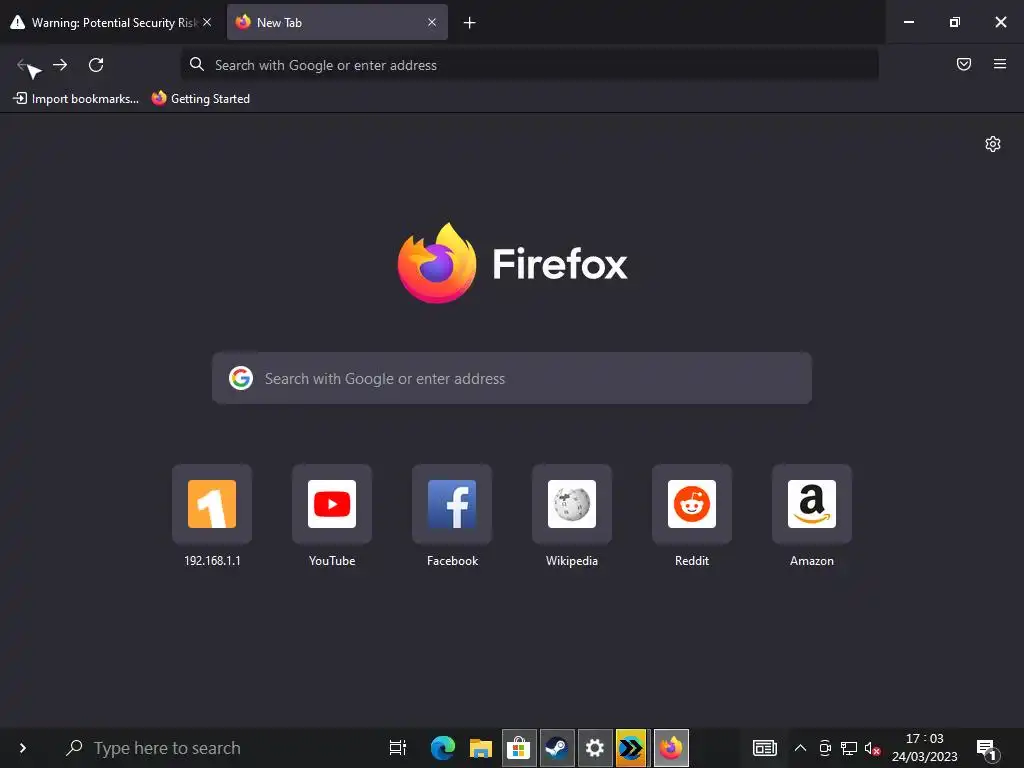Image resolution: width=1024 pixels, height=768 pixels.
Task: Open the Save to Pocket icon
Action: 963,64
